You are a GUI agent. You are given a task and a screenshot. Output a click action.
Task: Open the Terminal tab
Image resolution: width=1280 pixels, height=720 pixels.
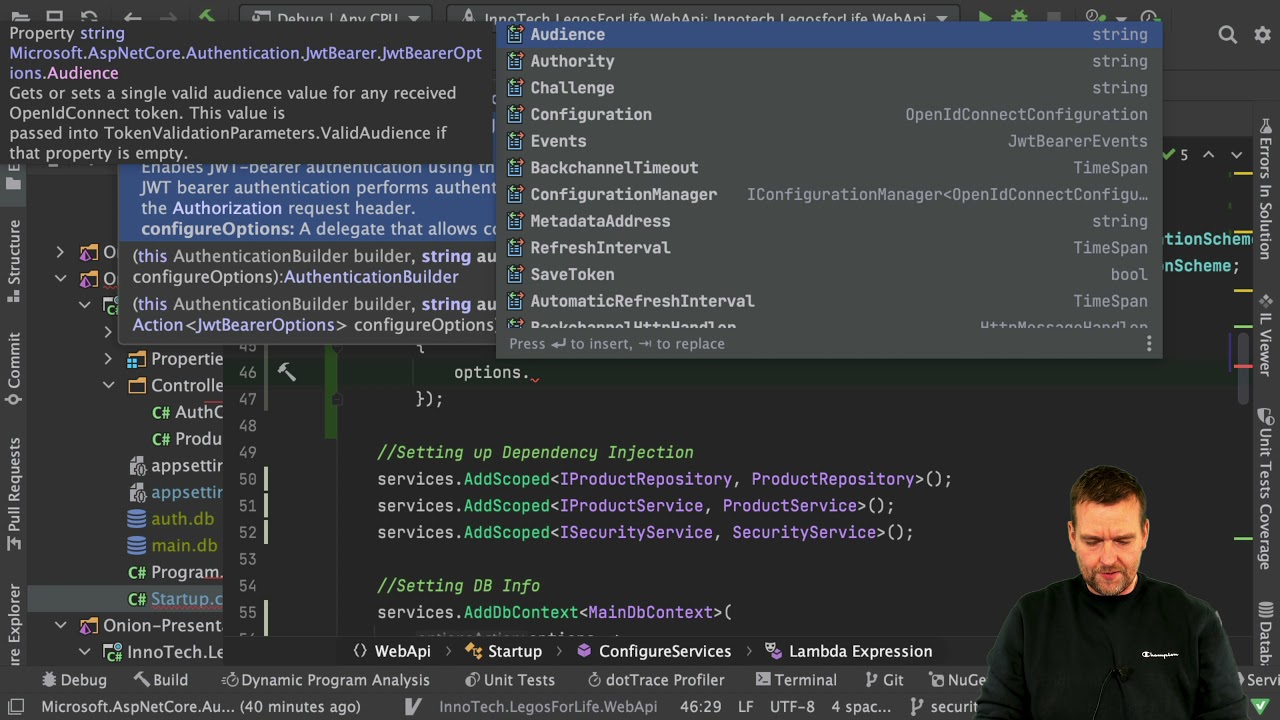pos(796,680)
